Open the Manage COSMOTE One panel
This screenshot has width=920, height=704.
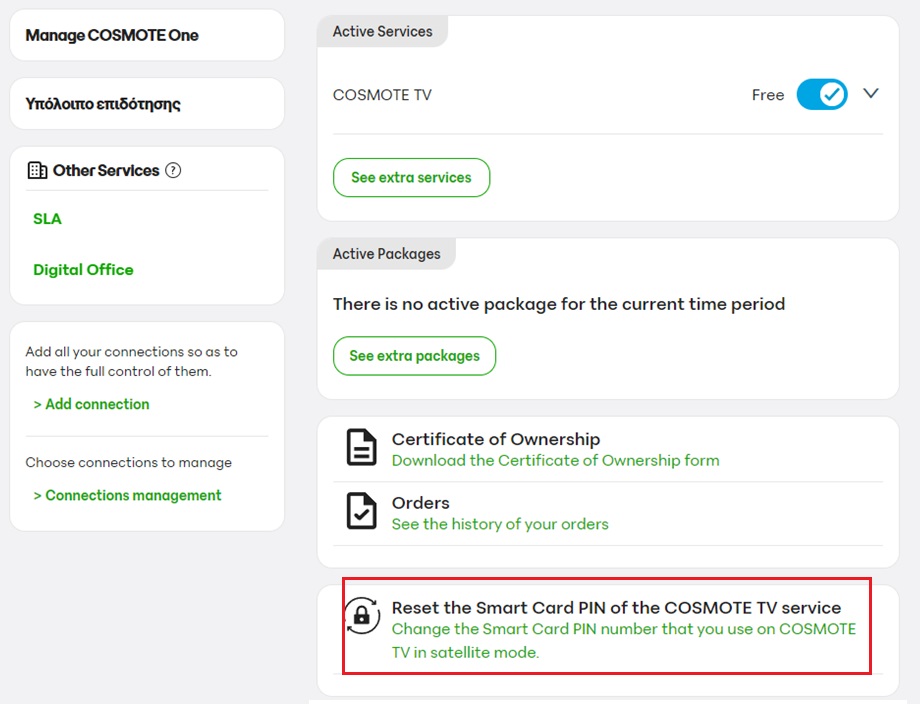112,36
